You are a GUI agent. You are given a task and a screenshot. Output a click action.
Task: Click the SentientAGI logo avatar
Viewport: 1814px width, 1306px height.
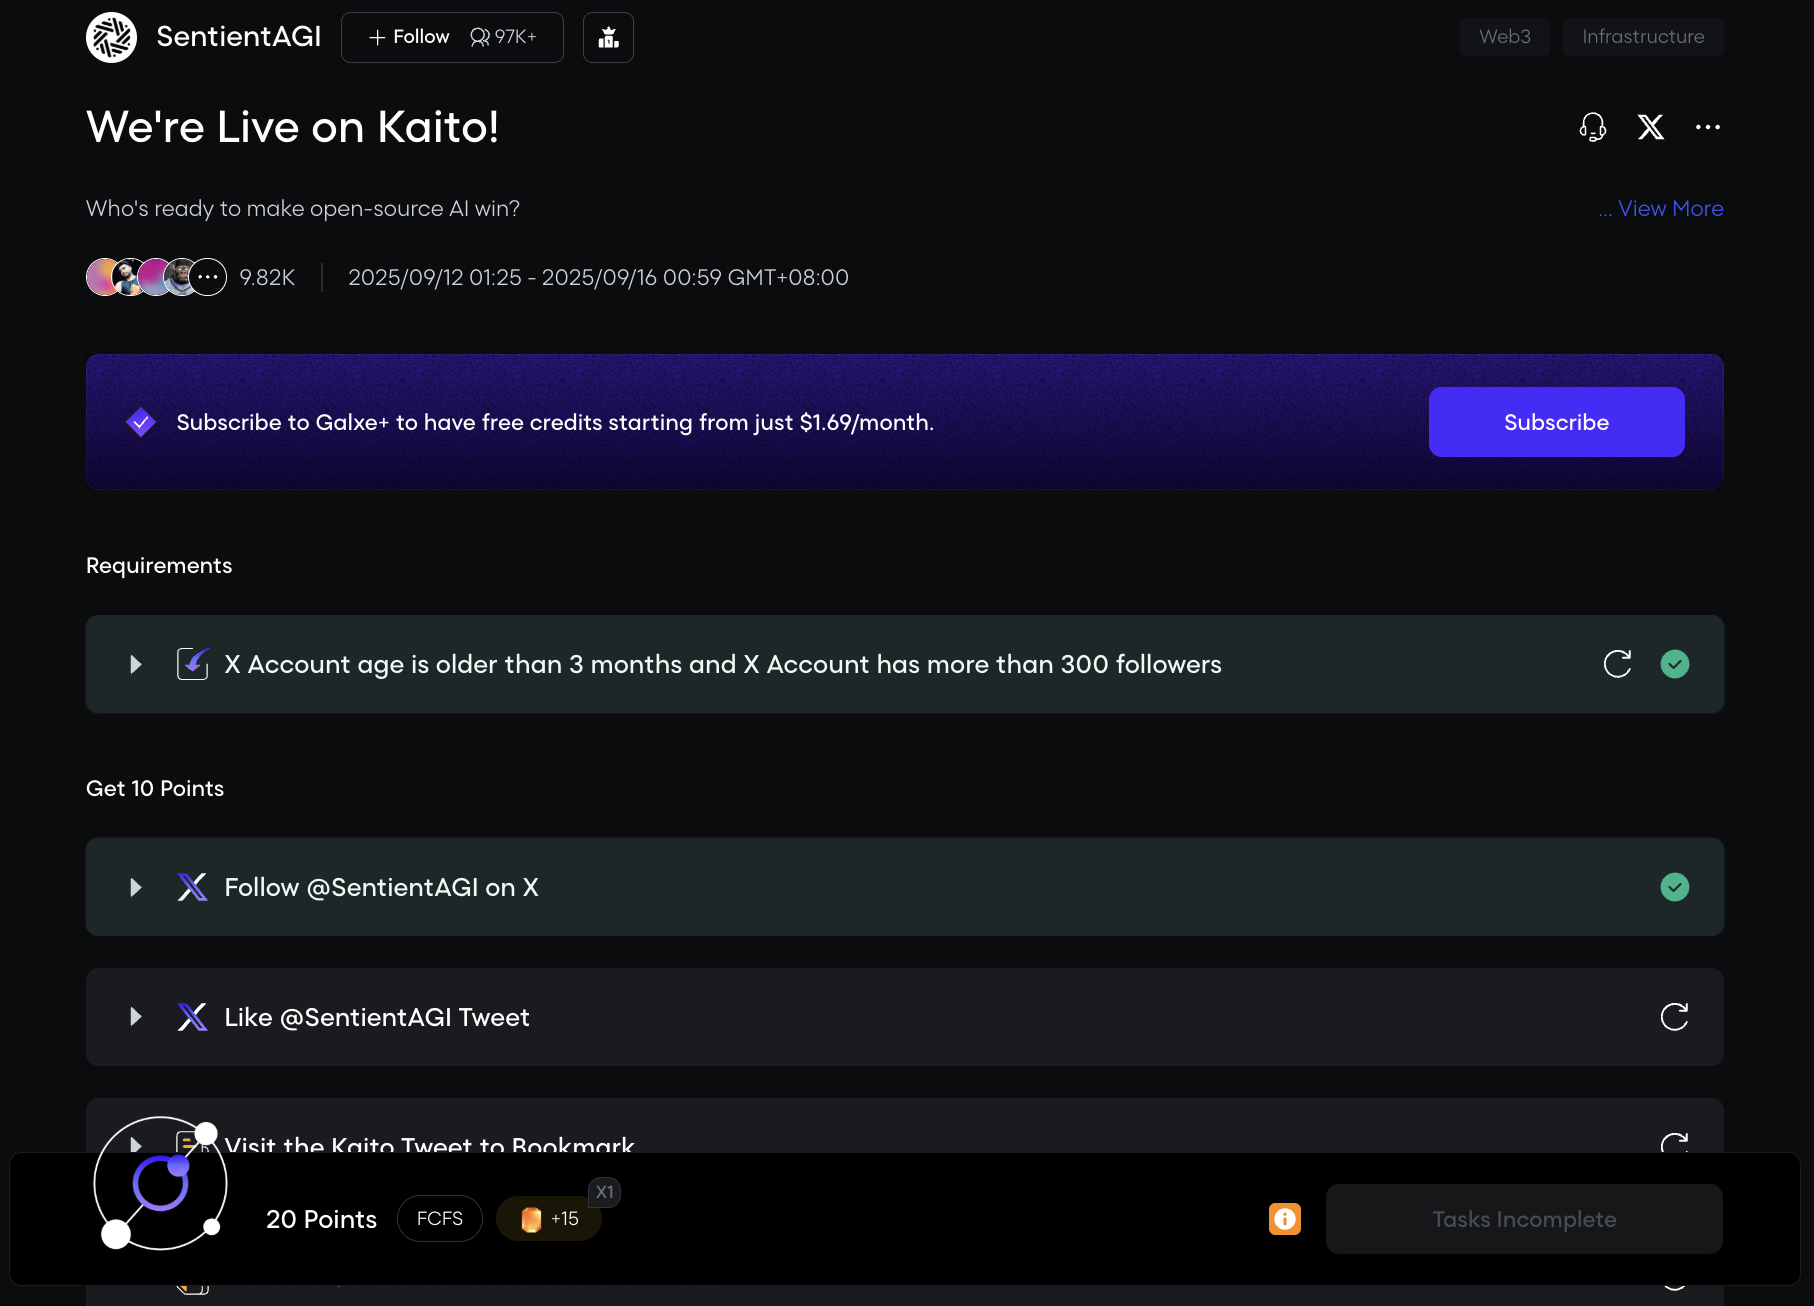coord(111,38)
